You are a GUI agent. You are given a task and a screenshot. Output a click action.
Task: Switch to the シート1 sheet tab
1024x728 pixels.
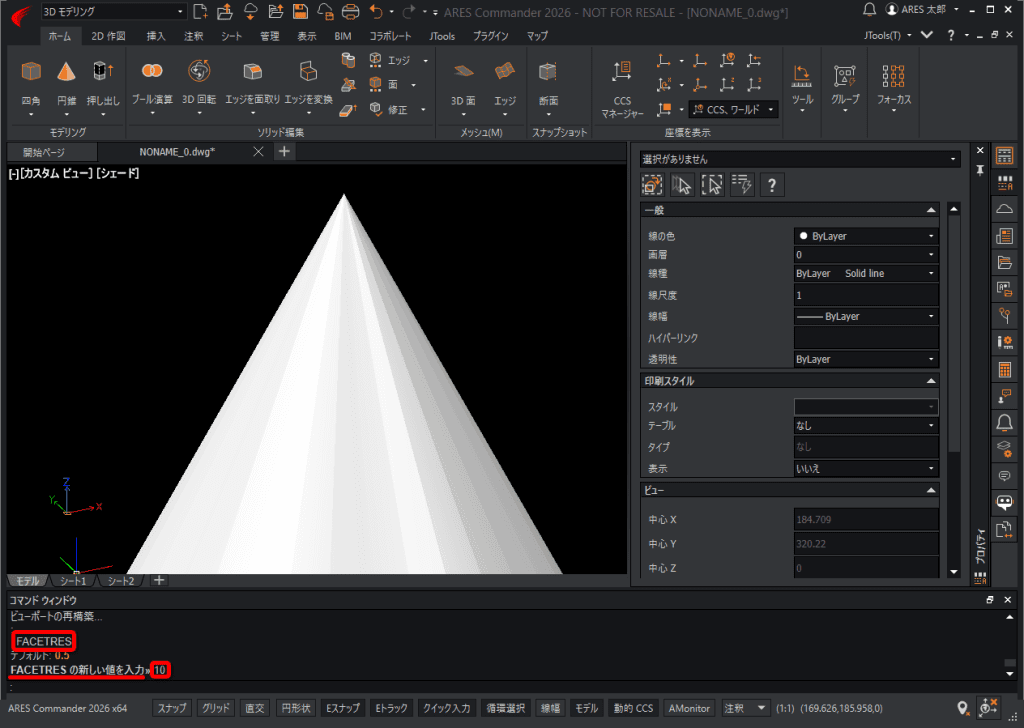[x=73, y=580]
